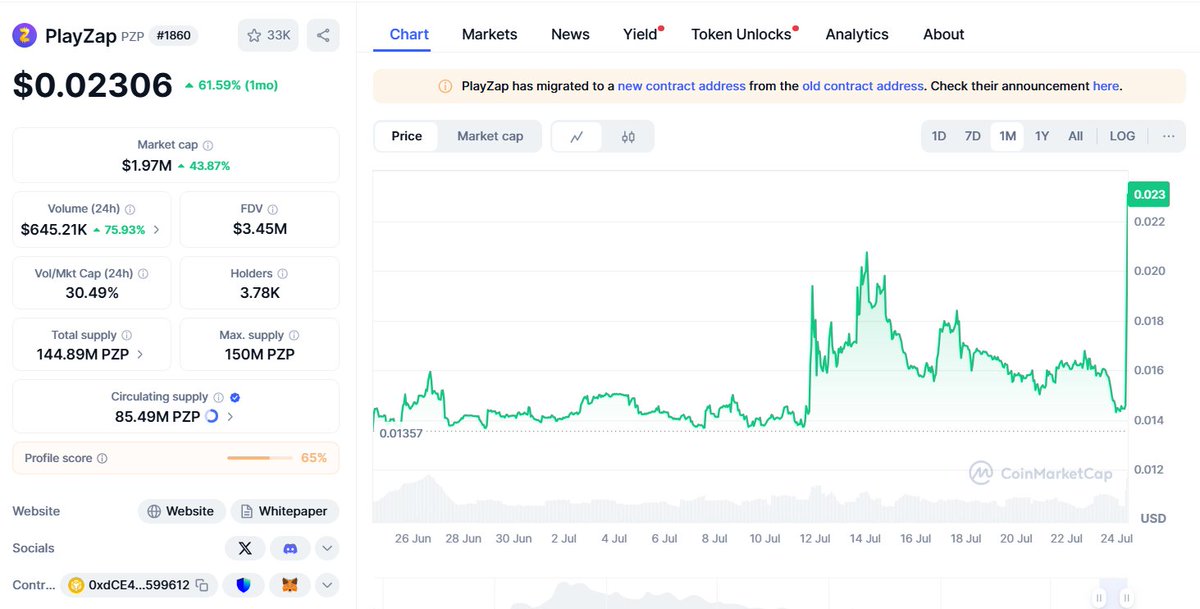The width and height of the screenshot is (1200, 609).
Task: Switch to line chart view
Action: tap(577, 137)
